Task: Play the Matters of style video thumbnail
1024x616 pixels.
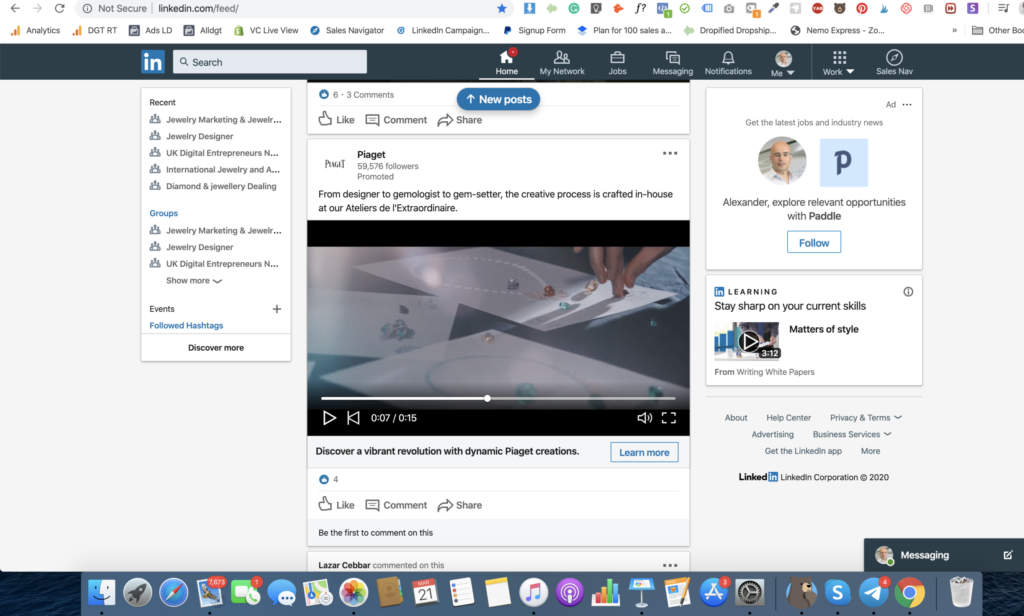Action: (x=747, y=340)
